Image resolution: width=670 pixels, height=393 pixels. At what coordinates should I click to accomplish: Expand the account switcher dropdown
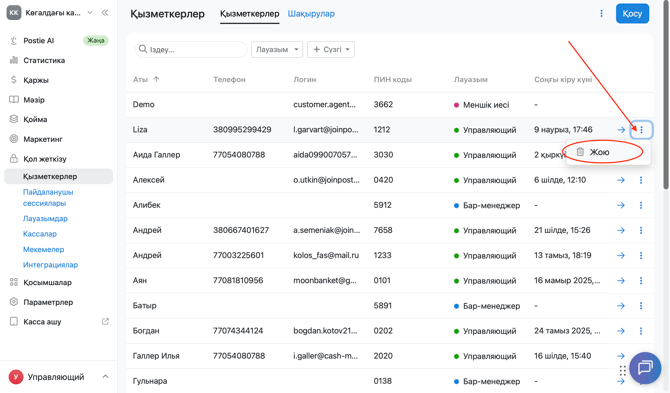(x=90, y=13)
